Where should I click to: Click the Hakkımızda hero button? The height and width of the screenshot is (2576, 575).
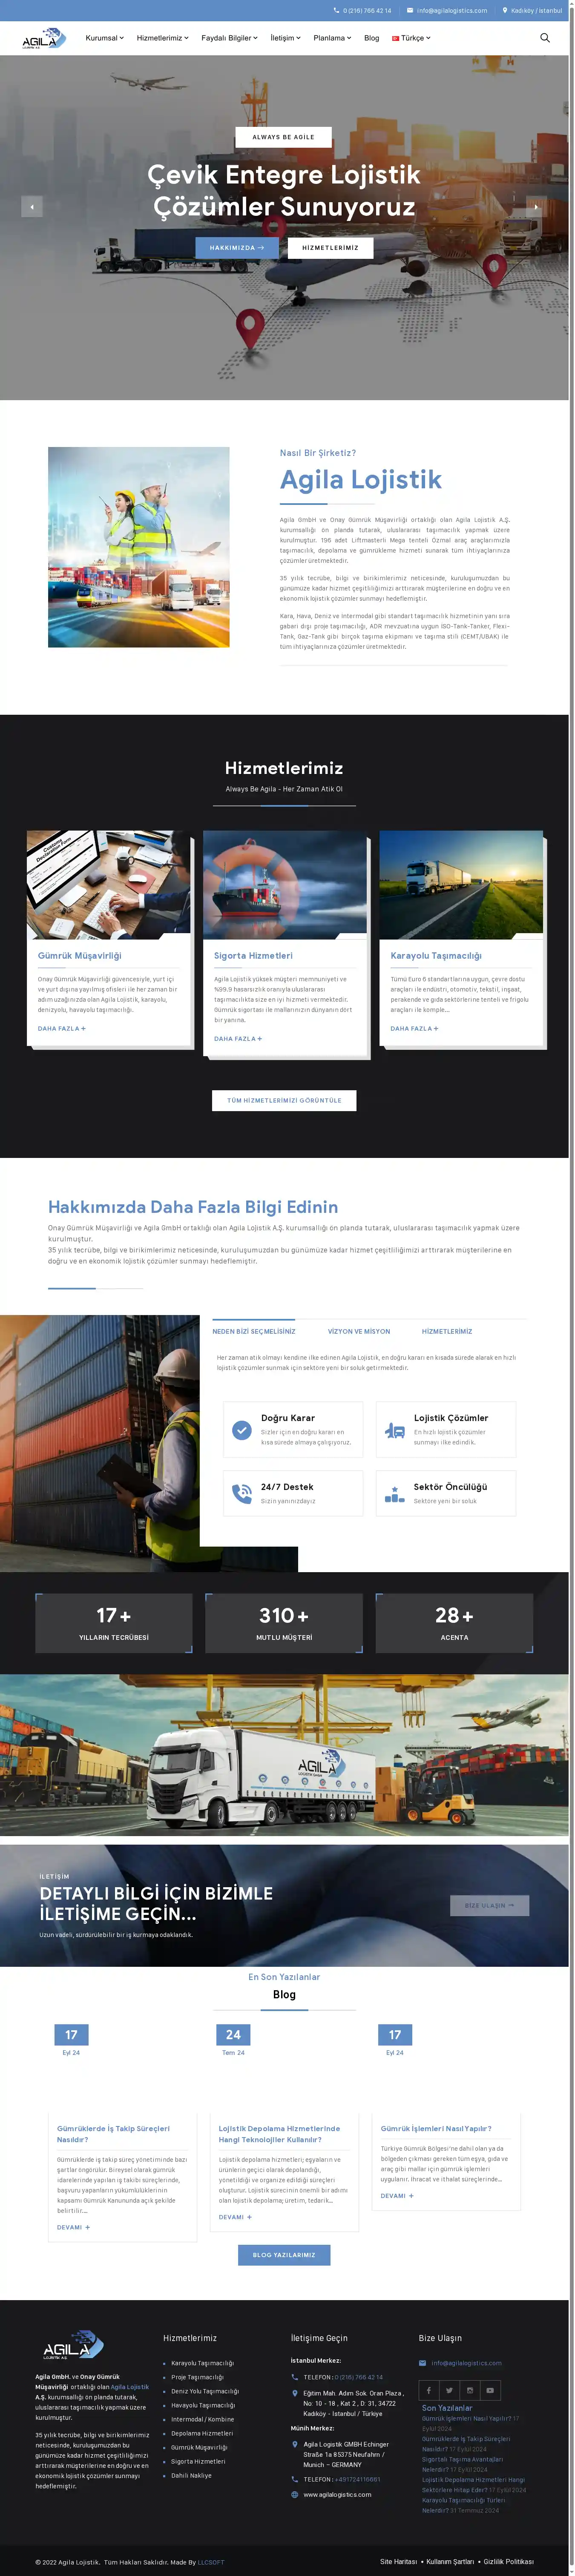pyautogui.click(x=236, y=247)
